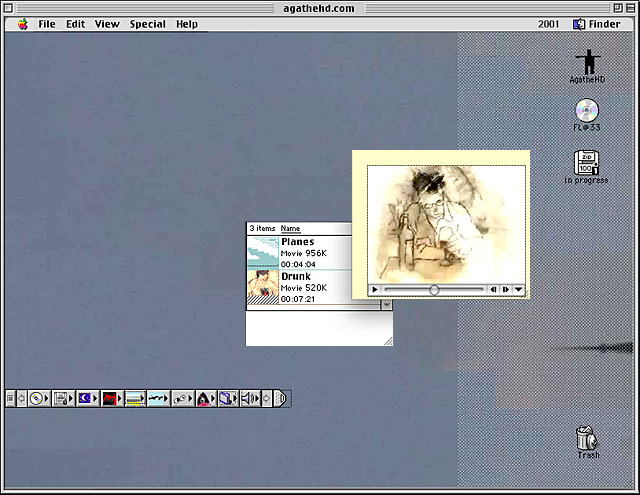This screenshot has width=640, height=495.
Task: Click the list window resize grip
Action: click(x=388, y=341)
